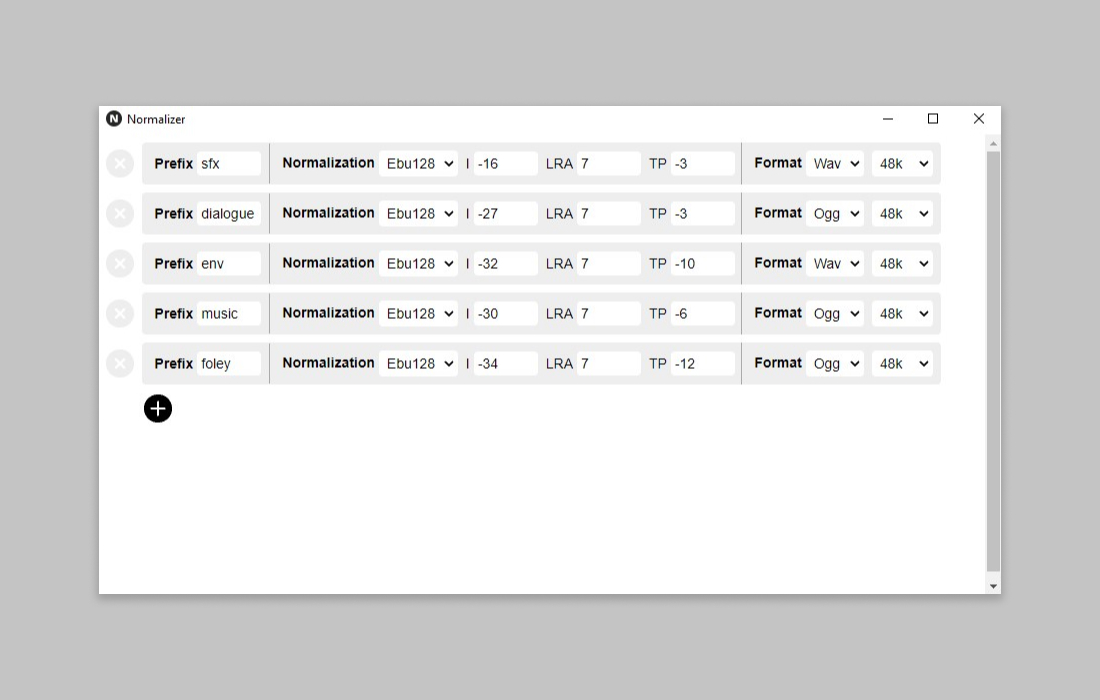Open the Ebu128 selector on the music row
This screenshot has width=1100, height=700.
[x=418, y=313]
